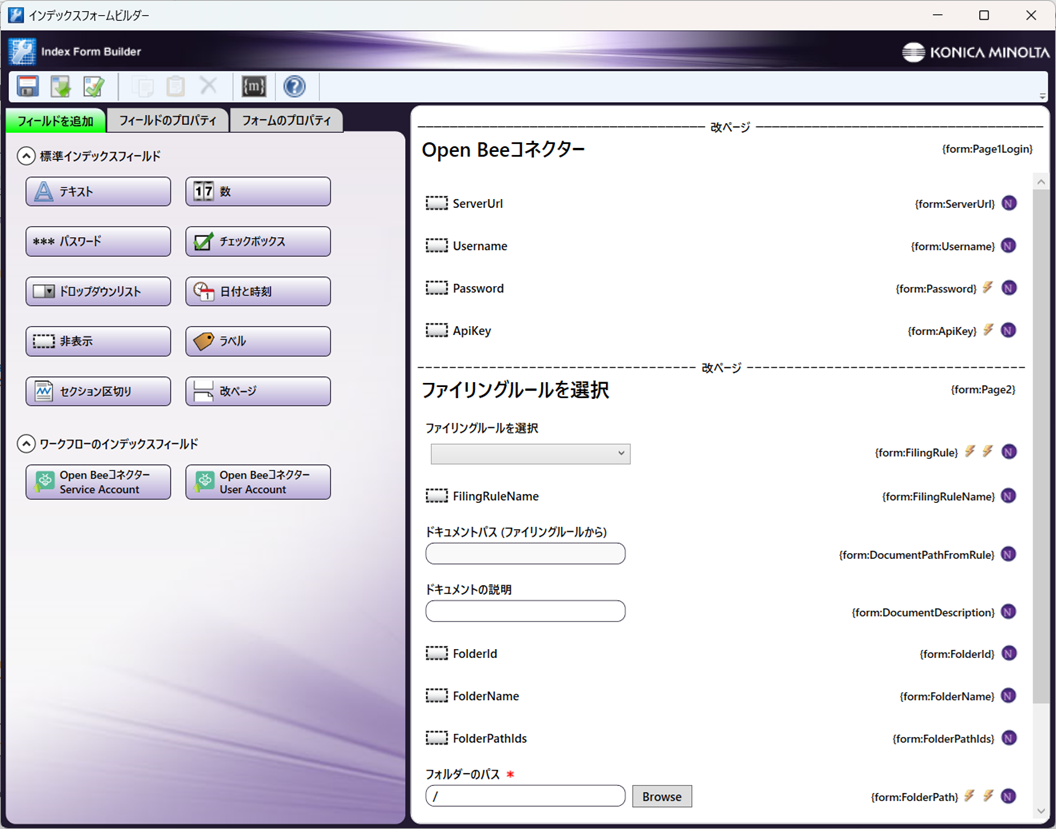Insert a metadata token via the {m} icon
Viewport: 1056px width, 829px height.
tap(254, 86)
